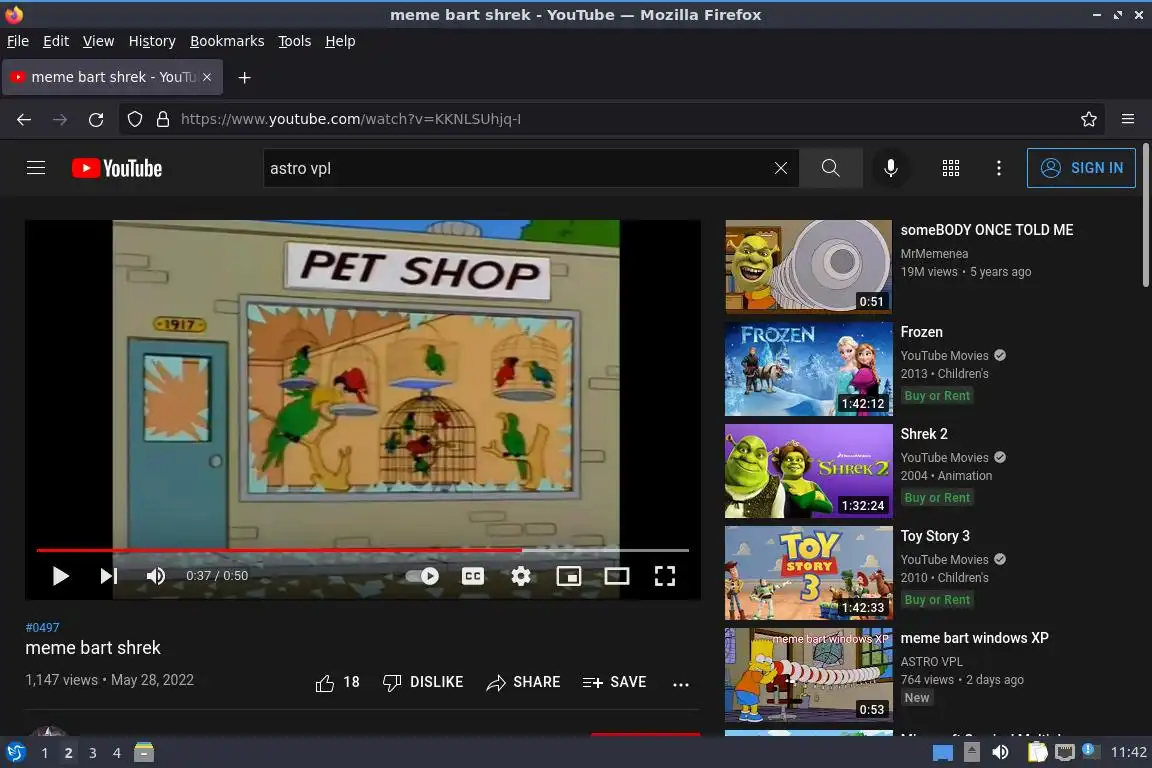Switch to workspace 4 in taskbar

117,753
